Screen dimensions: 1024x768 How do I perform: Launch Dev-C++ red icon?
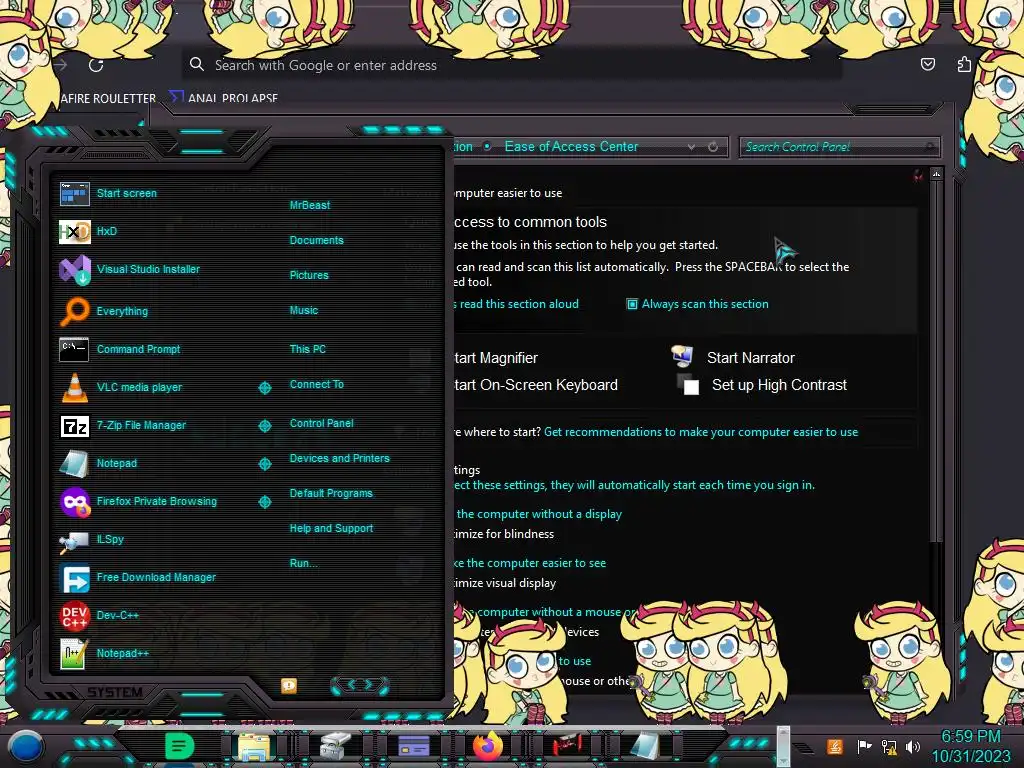pyautogui.click(x=74, y=616)
